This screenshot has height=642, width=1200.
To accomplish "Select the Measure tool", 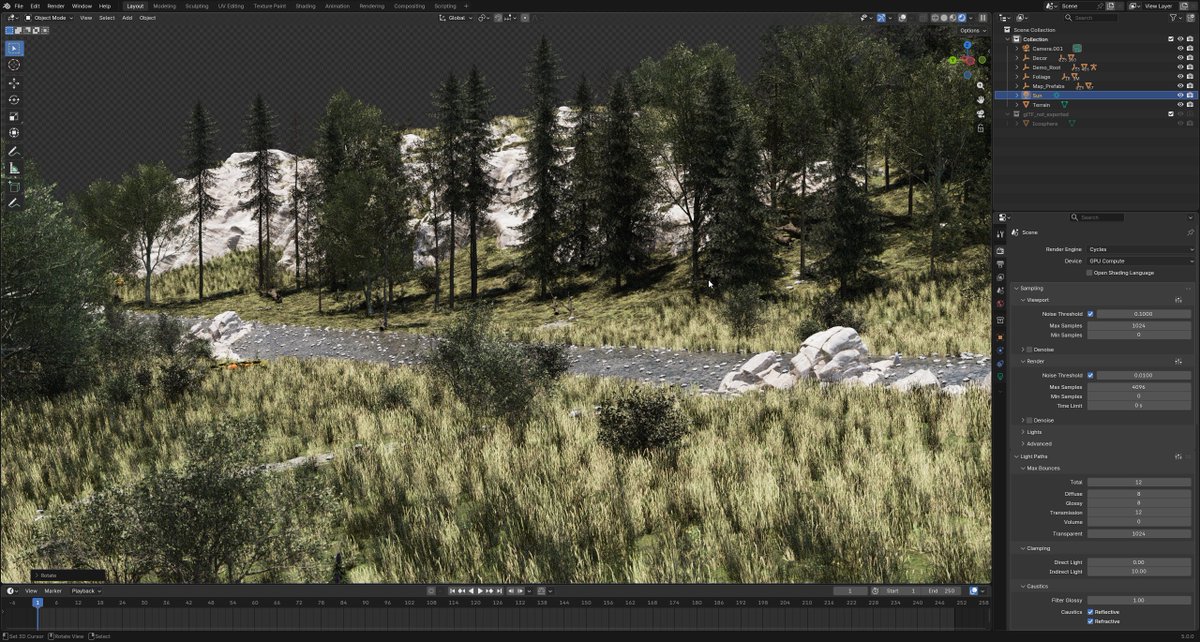I will (14, 168).
